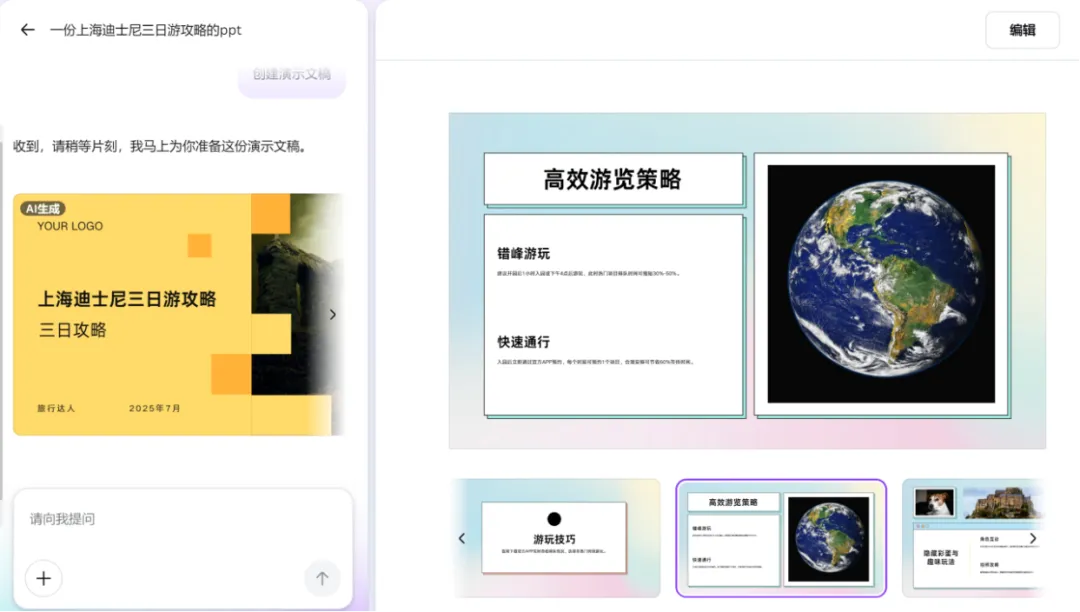Image resolution: width=1080 pixels, height=612 pixels.
Task: Open the 上海迪士尼三日游攻略 preview card
Action: pyautogui.click(x=178, y=314)
